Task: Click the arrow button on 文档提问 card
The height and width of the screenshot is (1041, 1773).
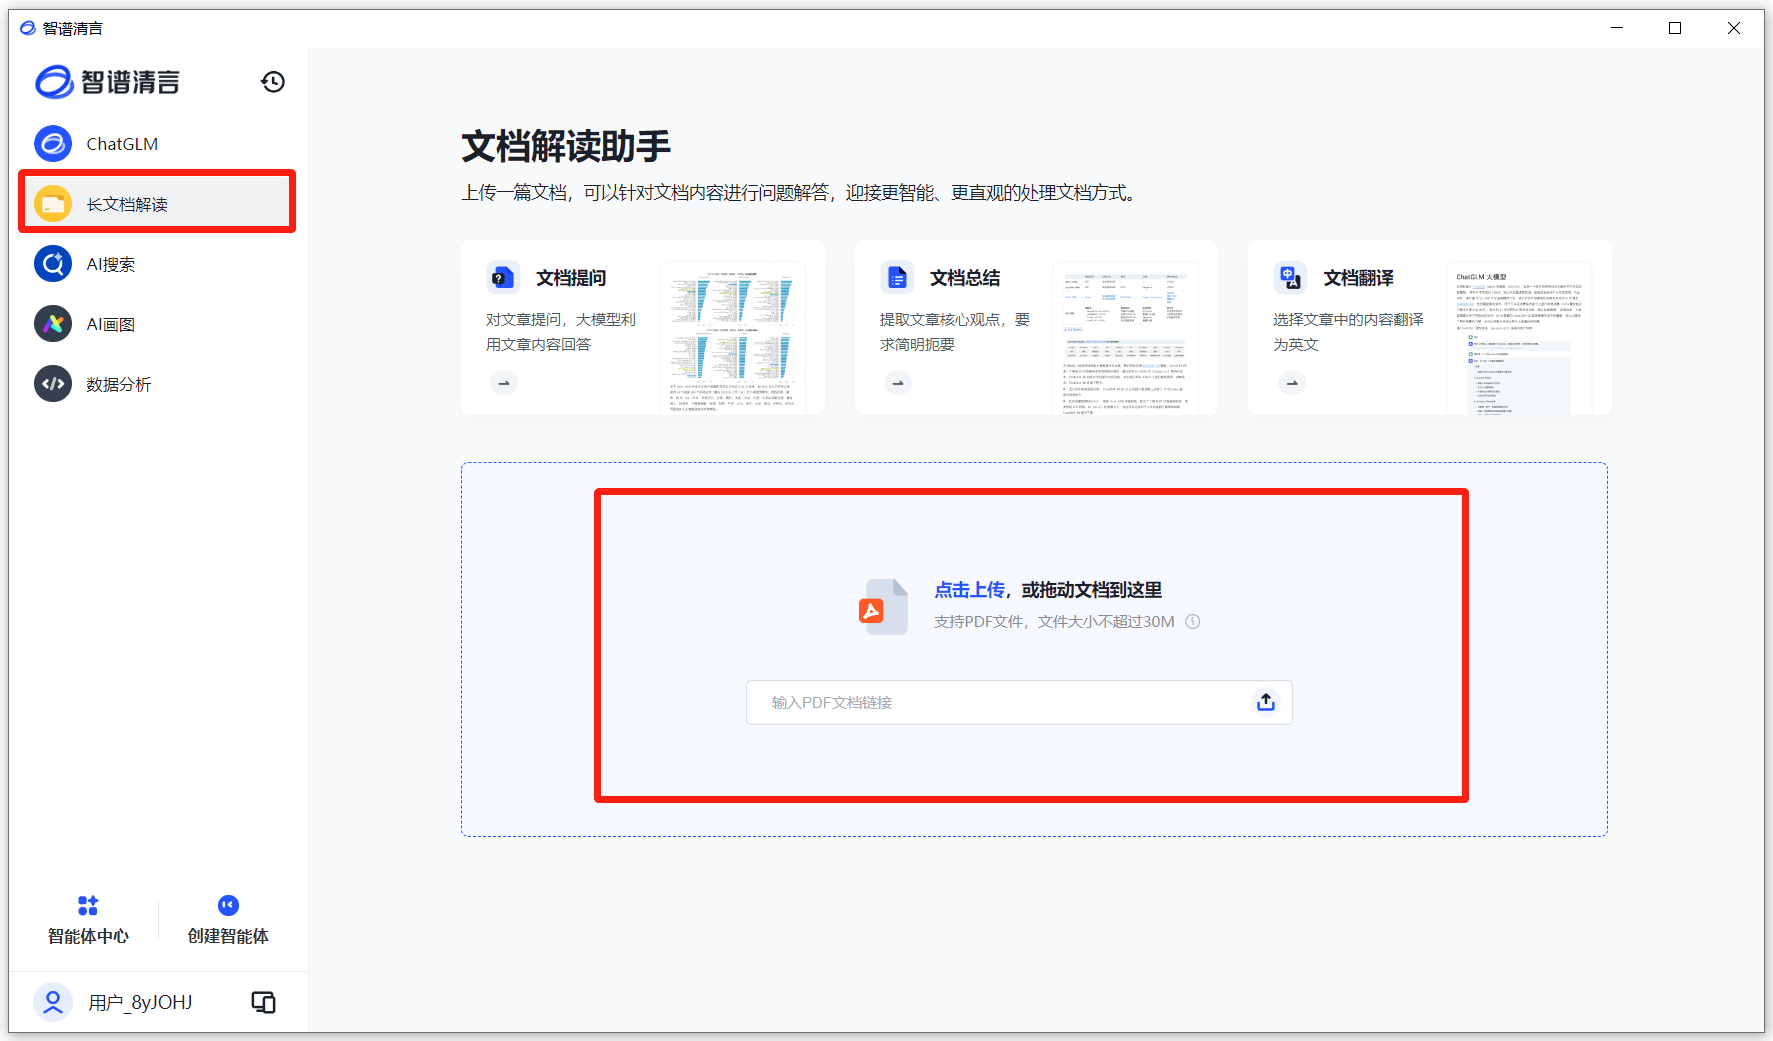Action: tap(504, 382)
